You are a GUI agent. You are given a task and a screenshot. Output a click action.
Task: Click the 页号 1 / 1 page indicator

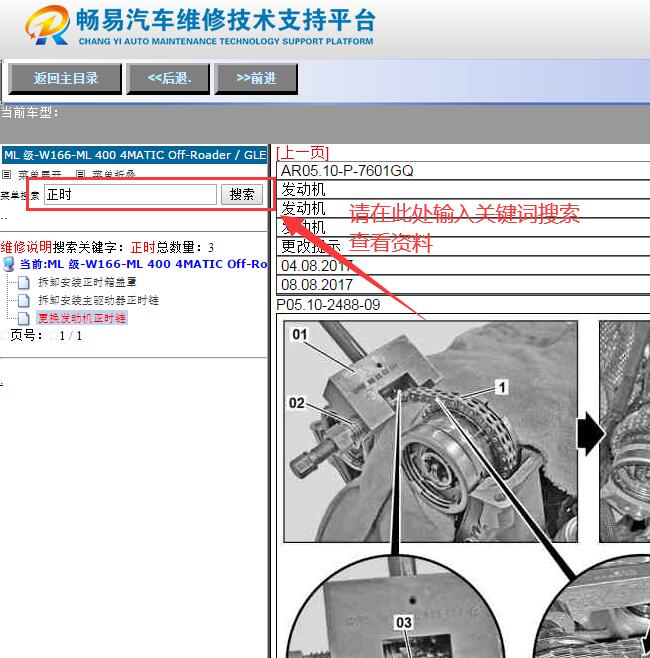pos(46,336)
